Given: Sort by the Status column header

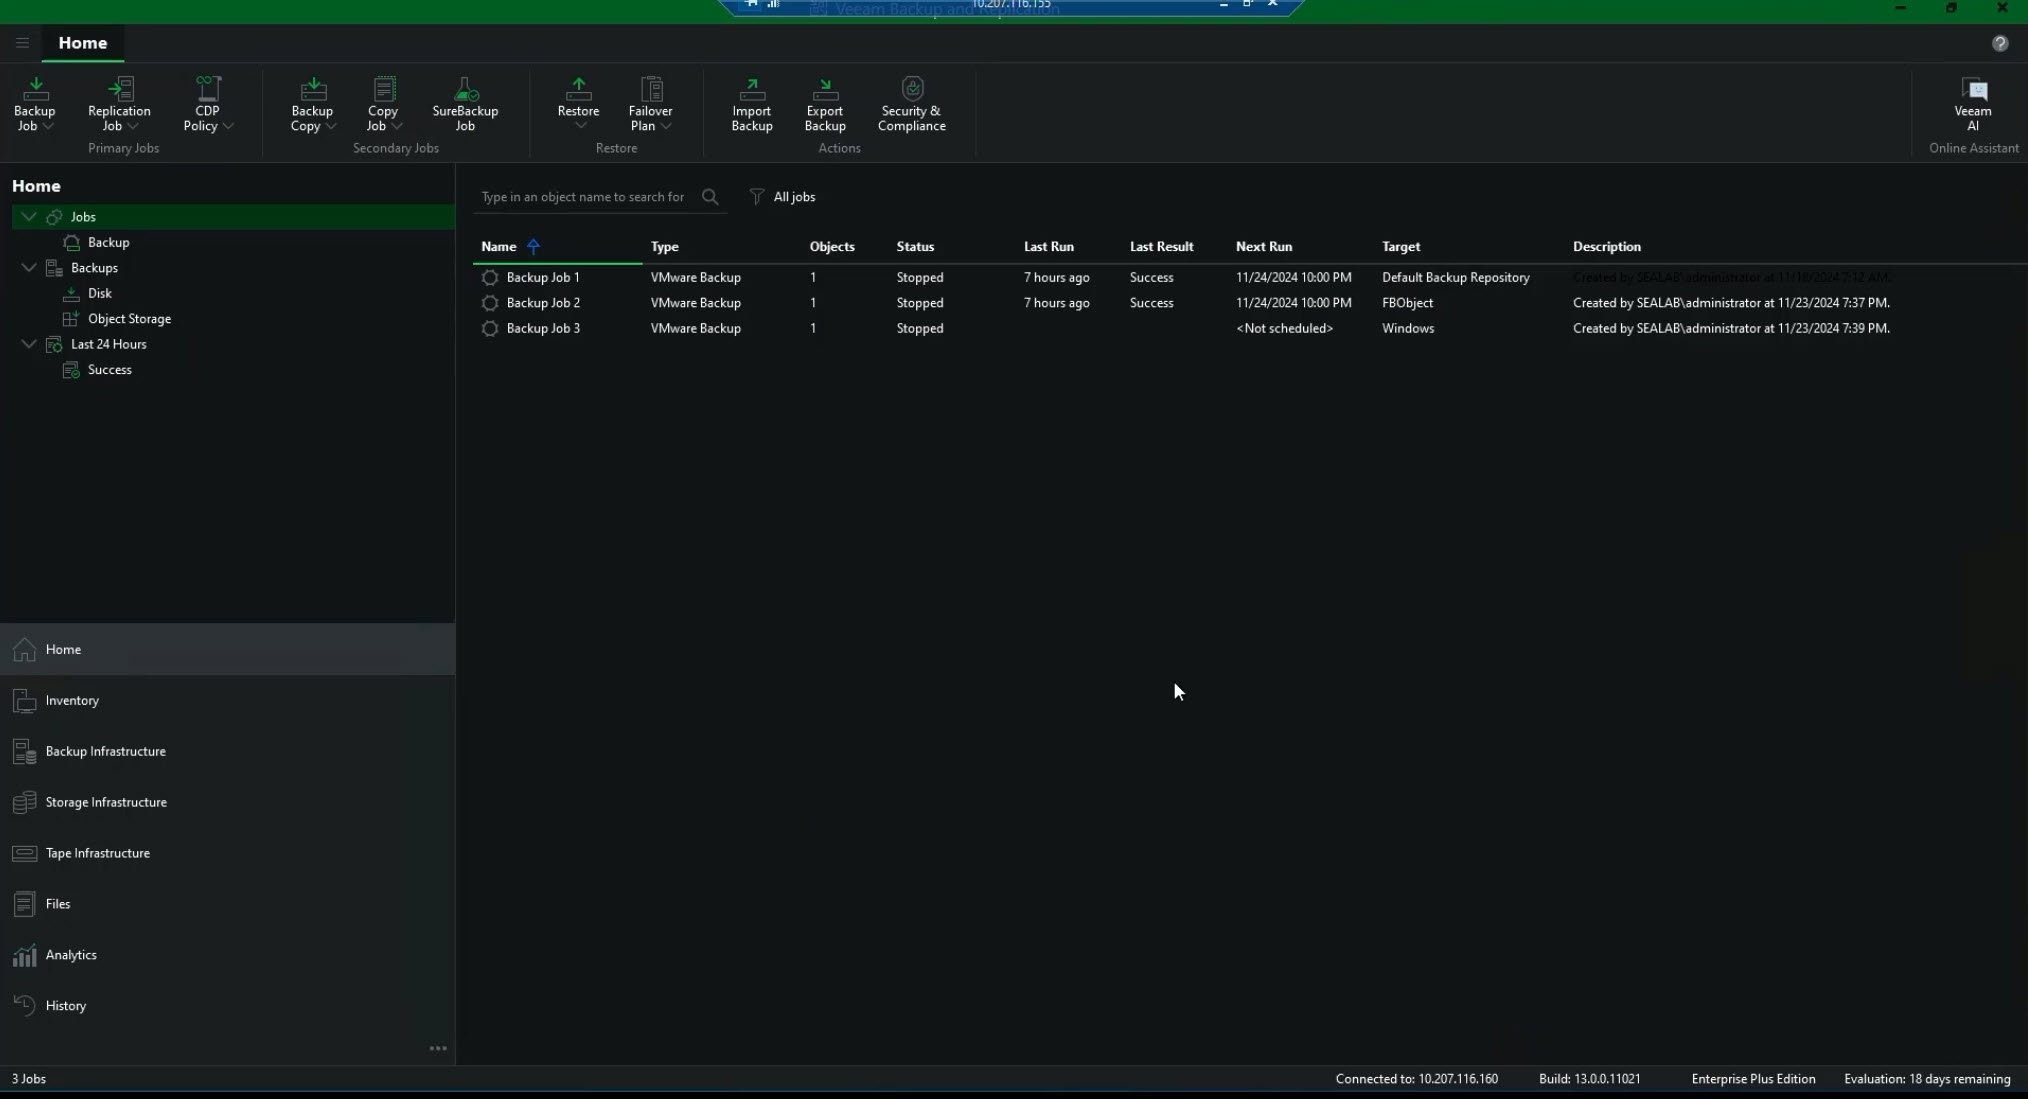Looking at the screenshot, I should click(x=915, y=246).
